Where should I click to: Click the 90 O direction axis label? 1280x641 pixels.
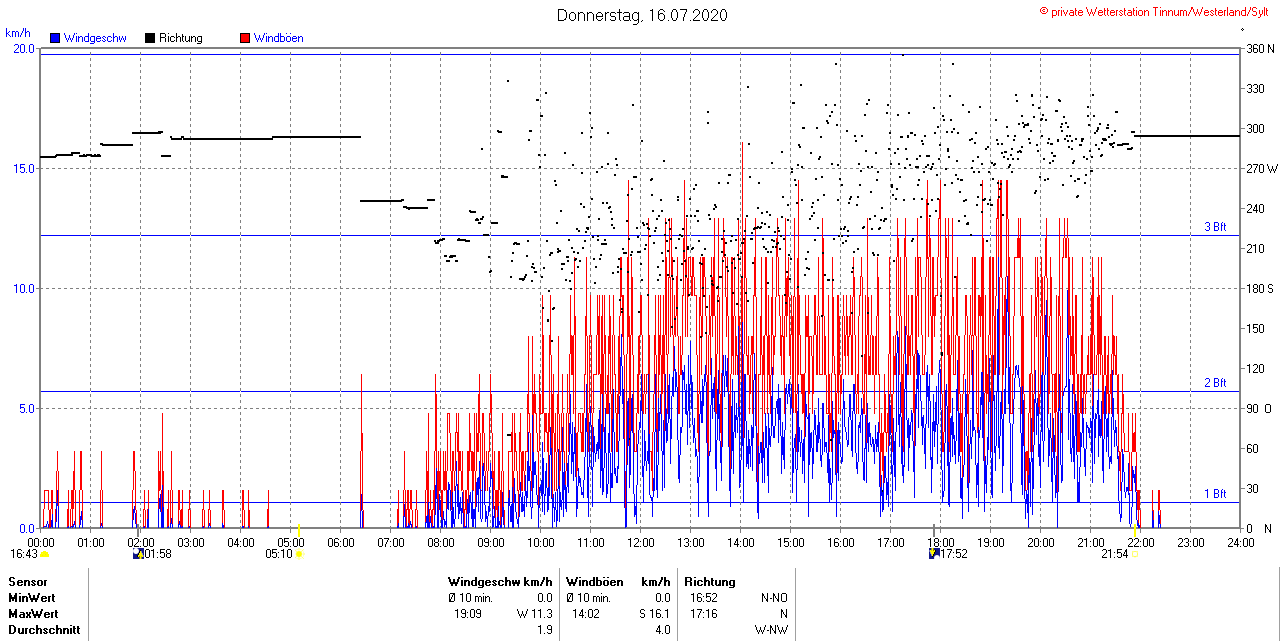click(x=1258, y=409)
